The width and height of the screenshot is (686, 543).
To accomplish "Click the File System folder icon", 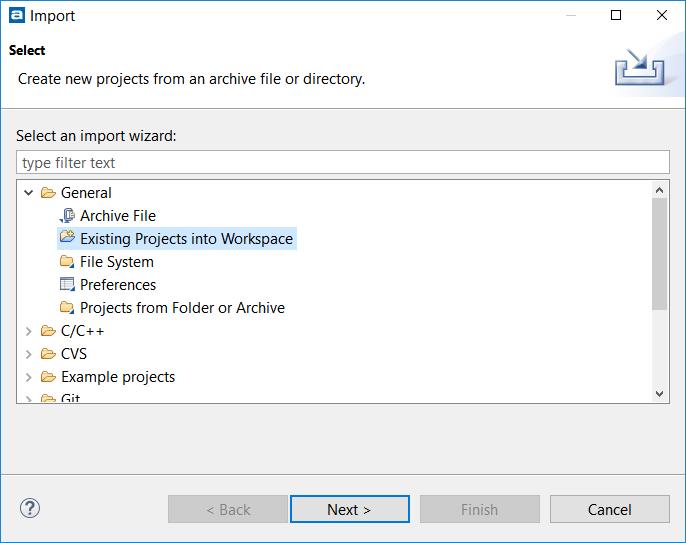I will pyautogui.click(x=67, y=262).
